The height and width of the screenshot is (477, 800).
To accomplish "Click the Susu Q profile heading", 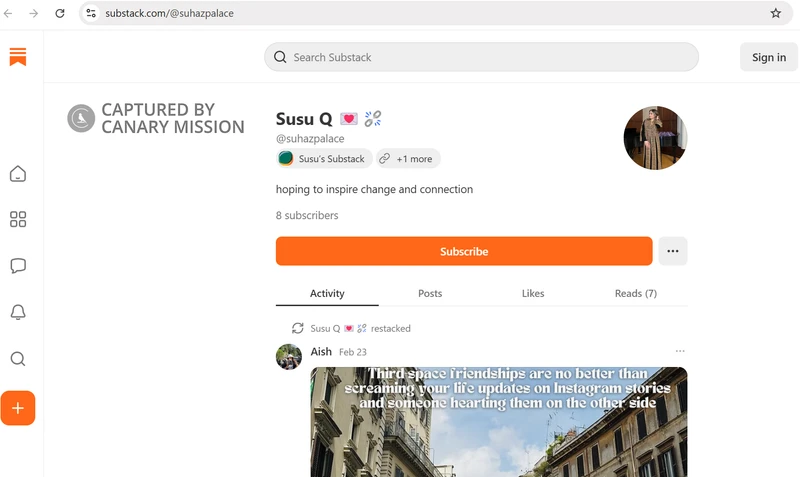I will pyautogui.click(x=304, y=119).
